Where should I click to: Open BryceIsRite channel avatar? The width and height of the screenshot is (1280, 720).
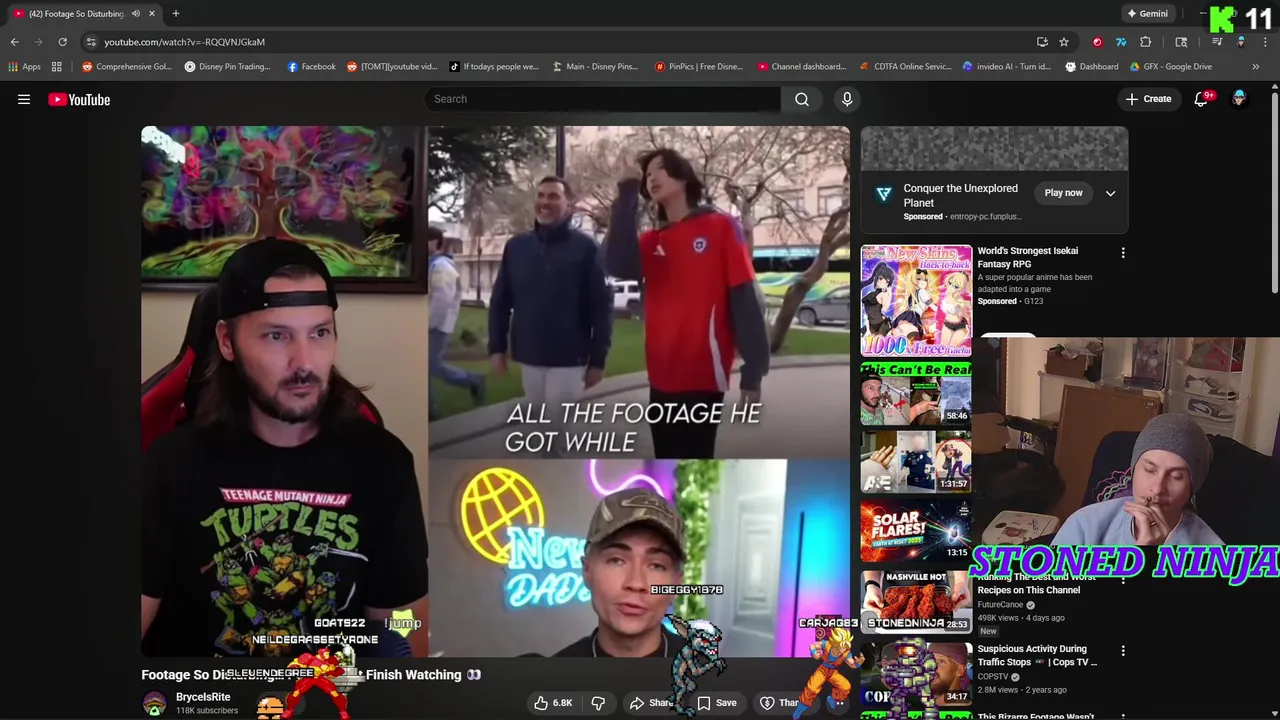click(154, 704)
